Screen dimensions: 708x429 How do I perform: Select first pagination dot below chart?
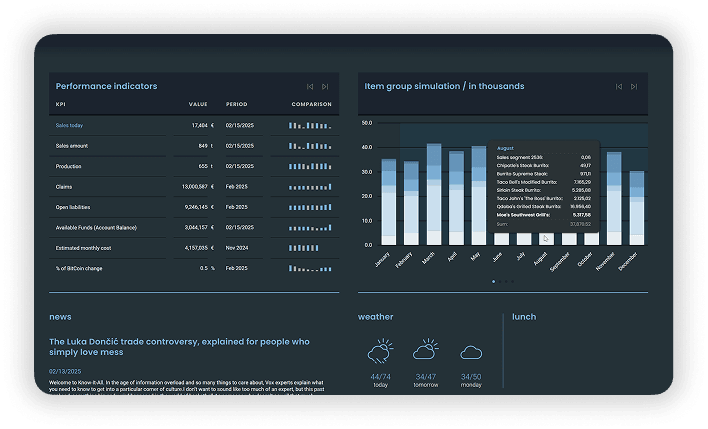coord(493,282)
